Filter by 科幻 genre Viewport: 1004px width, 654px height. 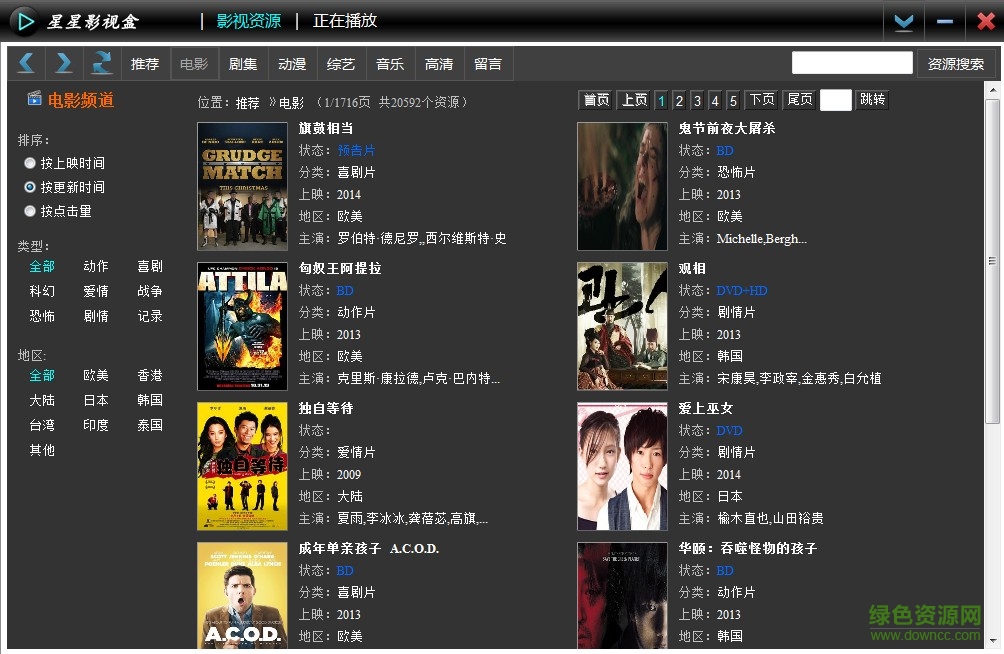(42, 291)
